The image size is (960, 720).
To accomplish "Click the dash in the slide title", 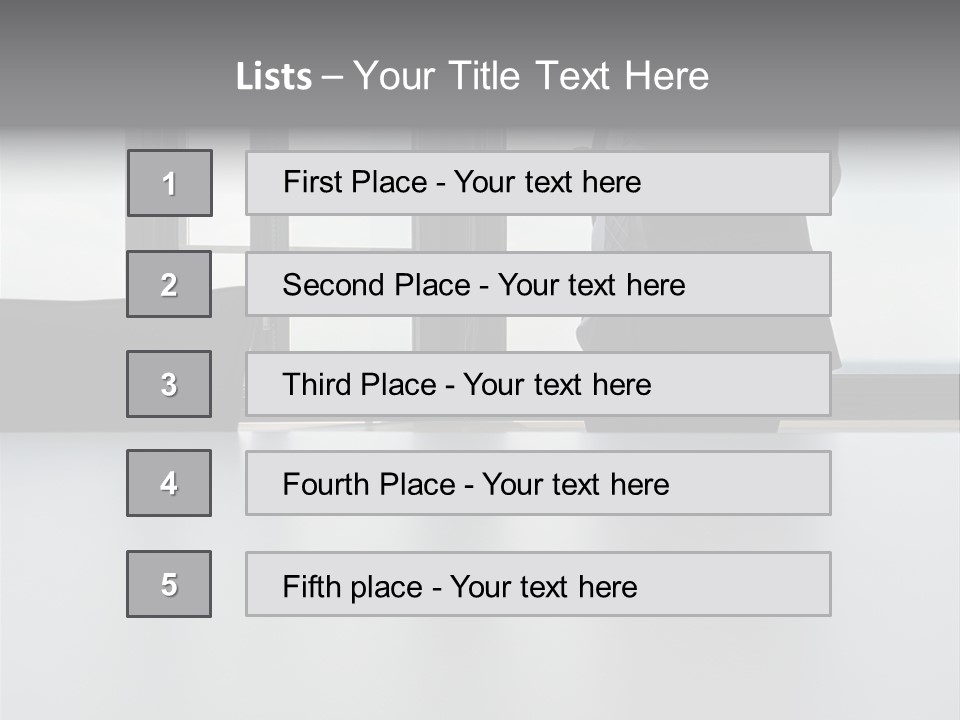I will (333, 77).
